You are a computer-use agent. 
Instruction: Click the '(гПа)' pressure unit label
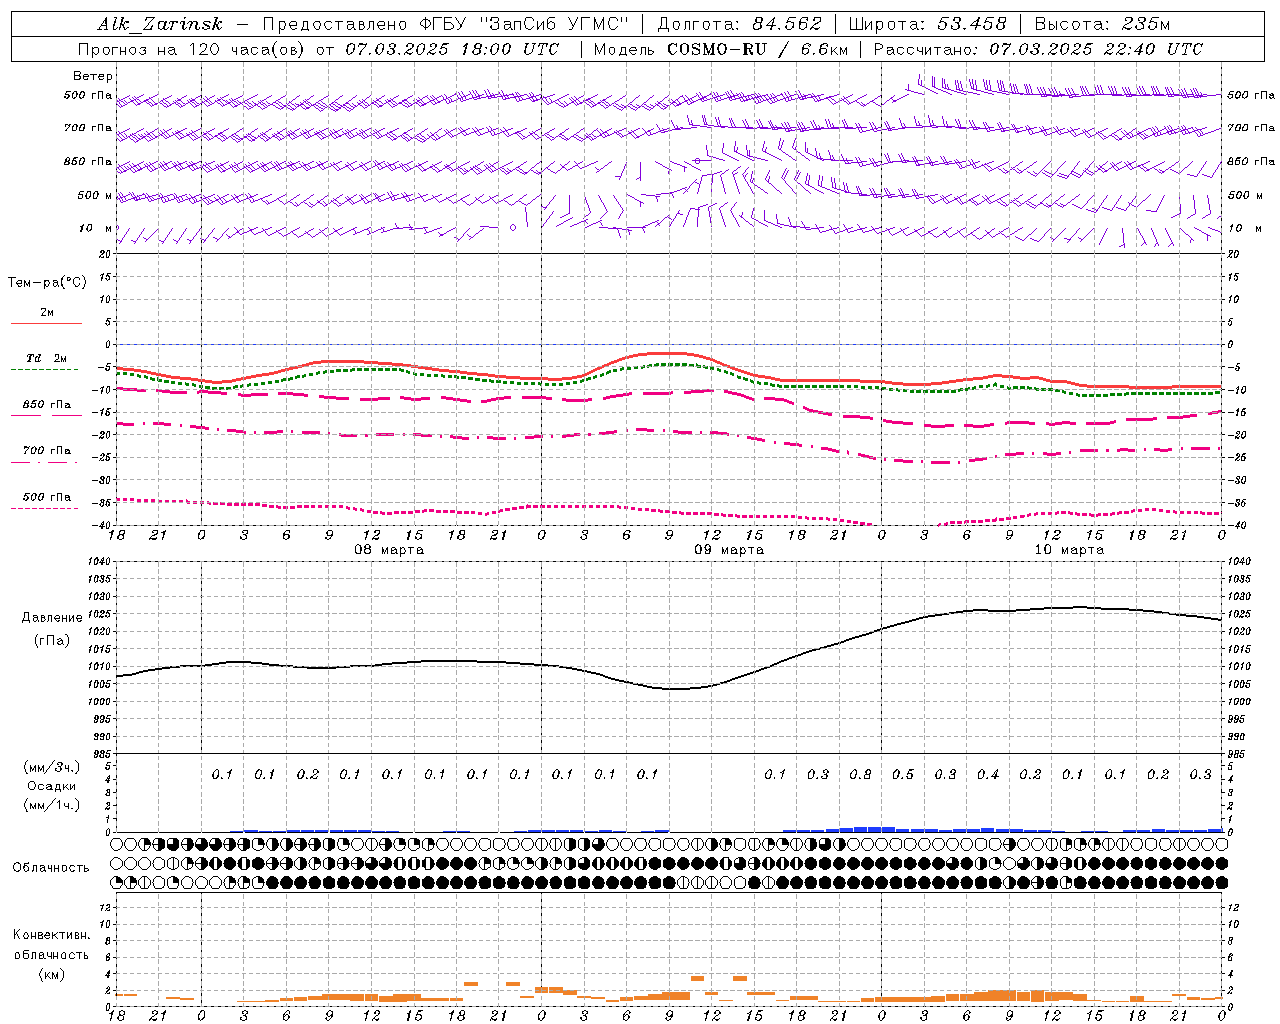52,640
